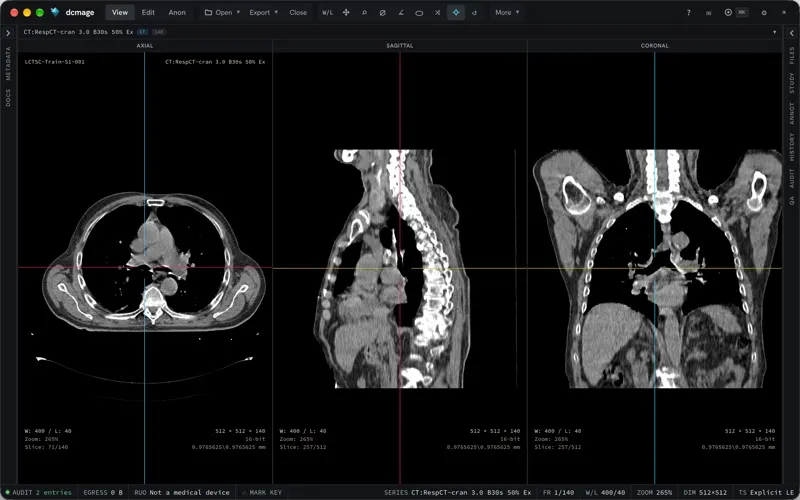Click sagittal Slice: 257/512 overlay text
Viewport: 800px width, 500px height.
coord(303,447)
